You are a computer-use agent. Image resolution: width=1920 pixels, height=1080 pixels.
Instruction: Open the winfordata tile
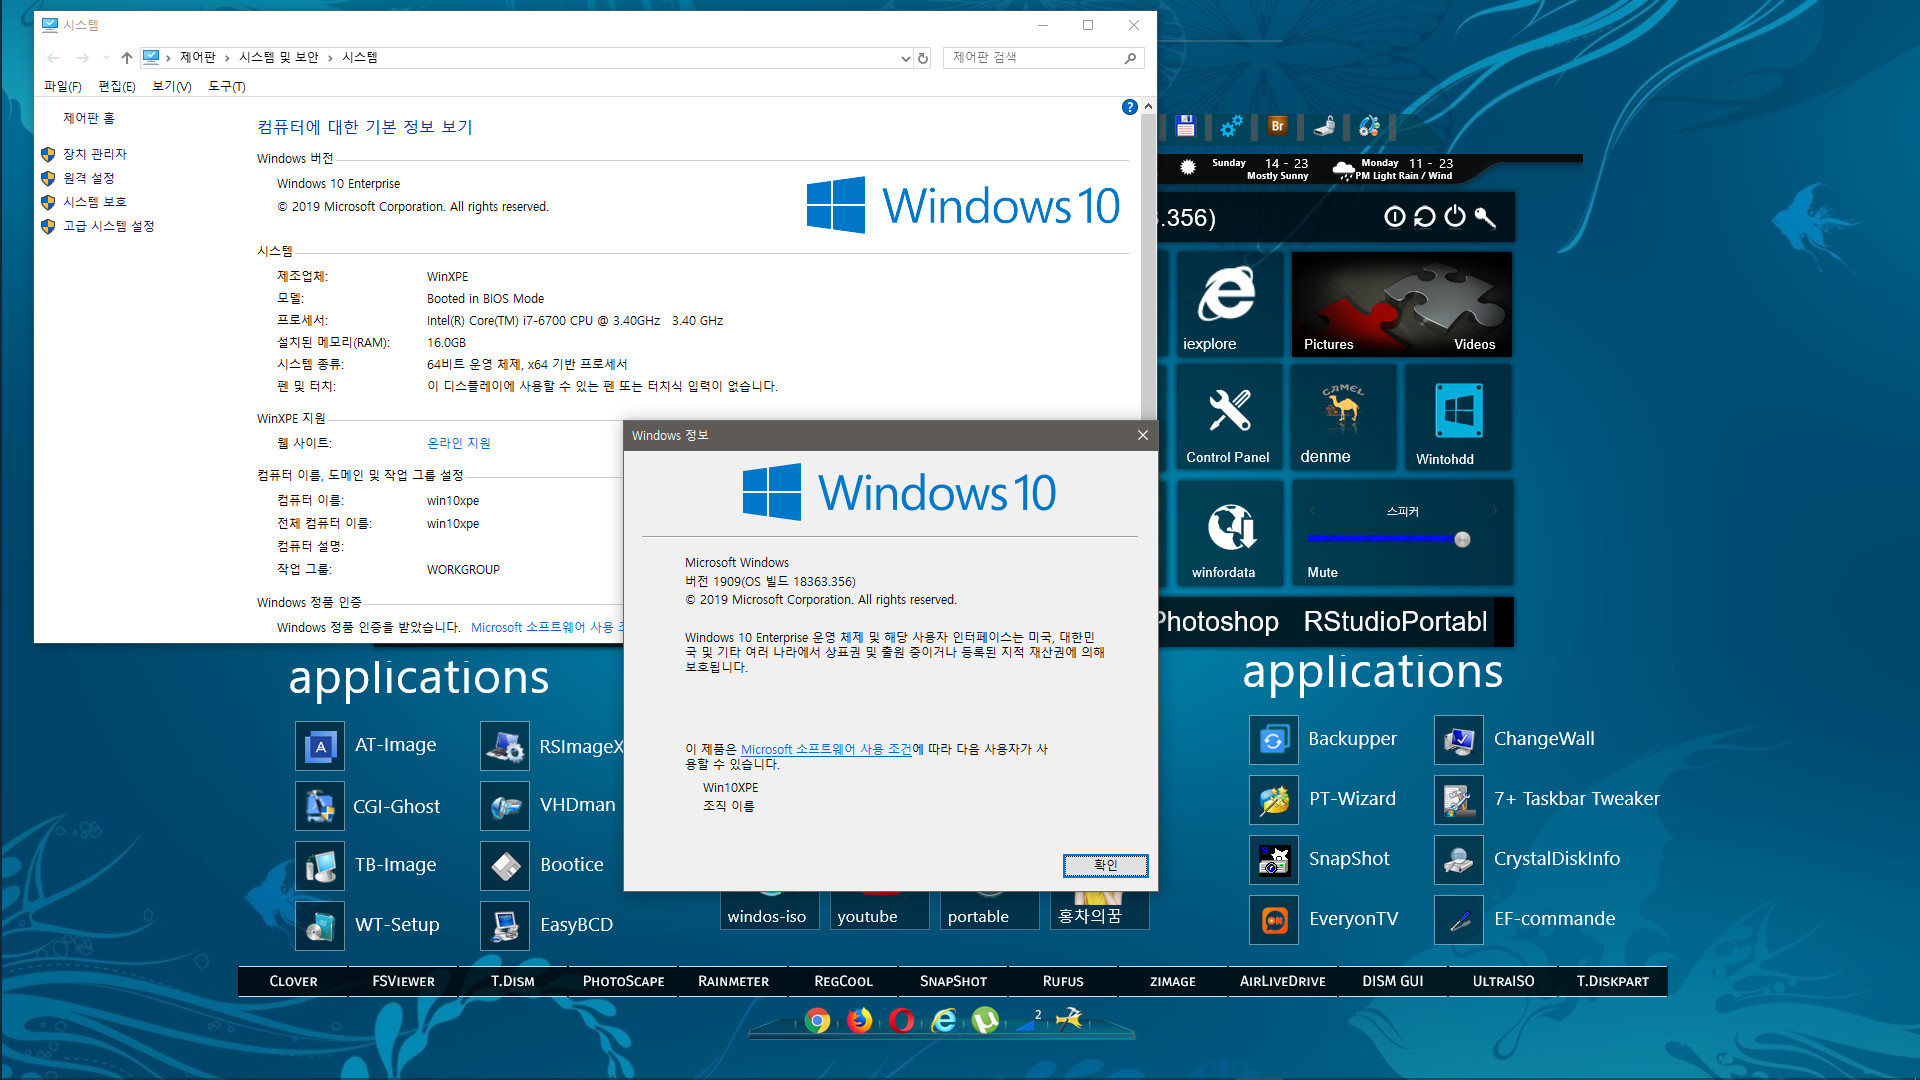[x=1228, y=532]
